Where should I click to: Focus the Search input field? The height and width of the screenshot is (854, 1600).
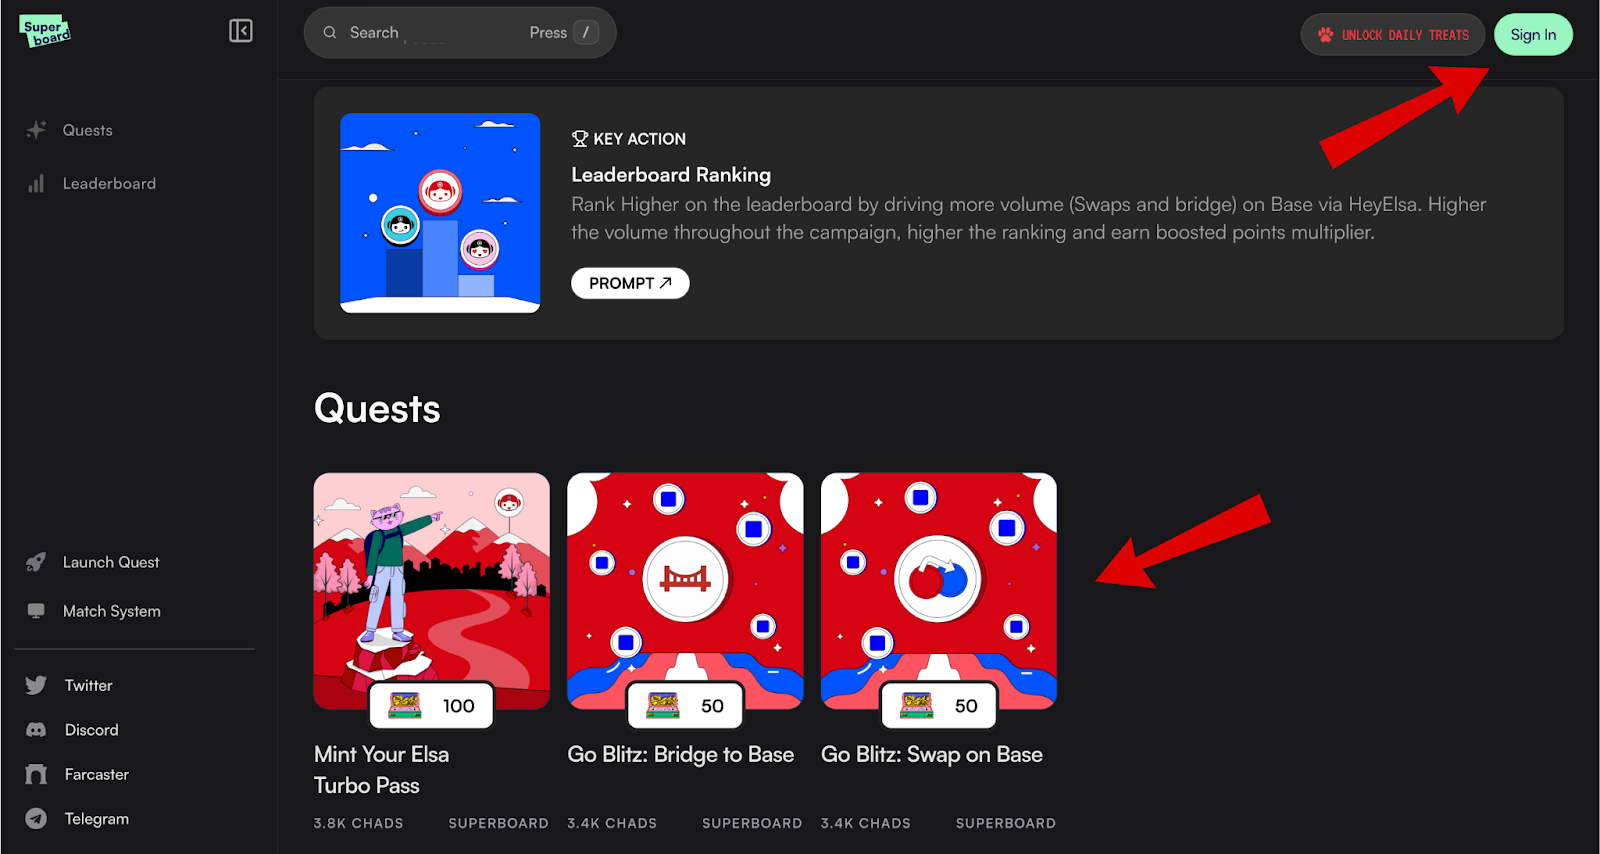coord(460,33)
